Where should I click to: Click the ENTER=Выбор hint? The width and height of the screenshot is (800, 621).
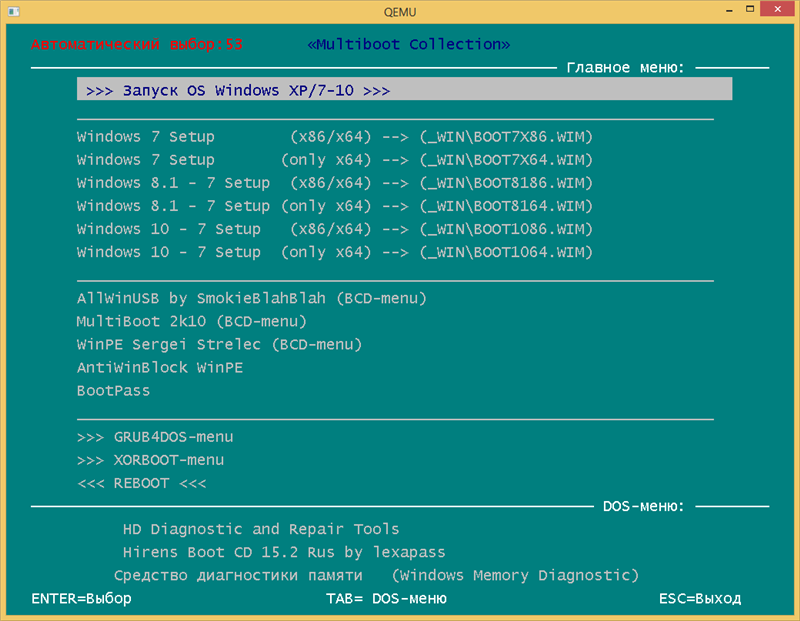click(81, 599)
